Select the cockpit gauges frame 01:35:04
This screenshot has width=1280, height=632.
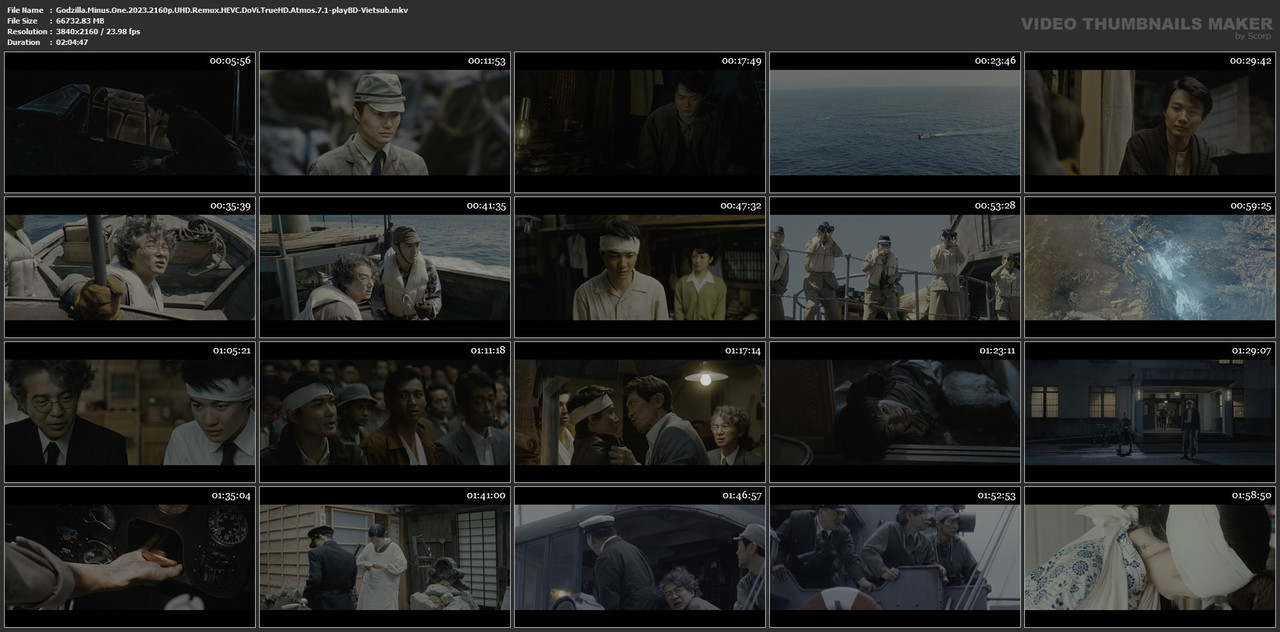(130, 557)
